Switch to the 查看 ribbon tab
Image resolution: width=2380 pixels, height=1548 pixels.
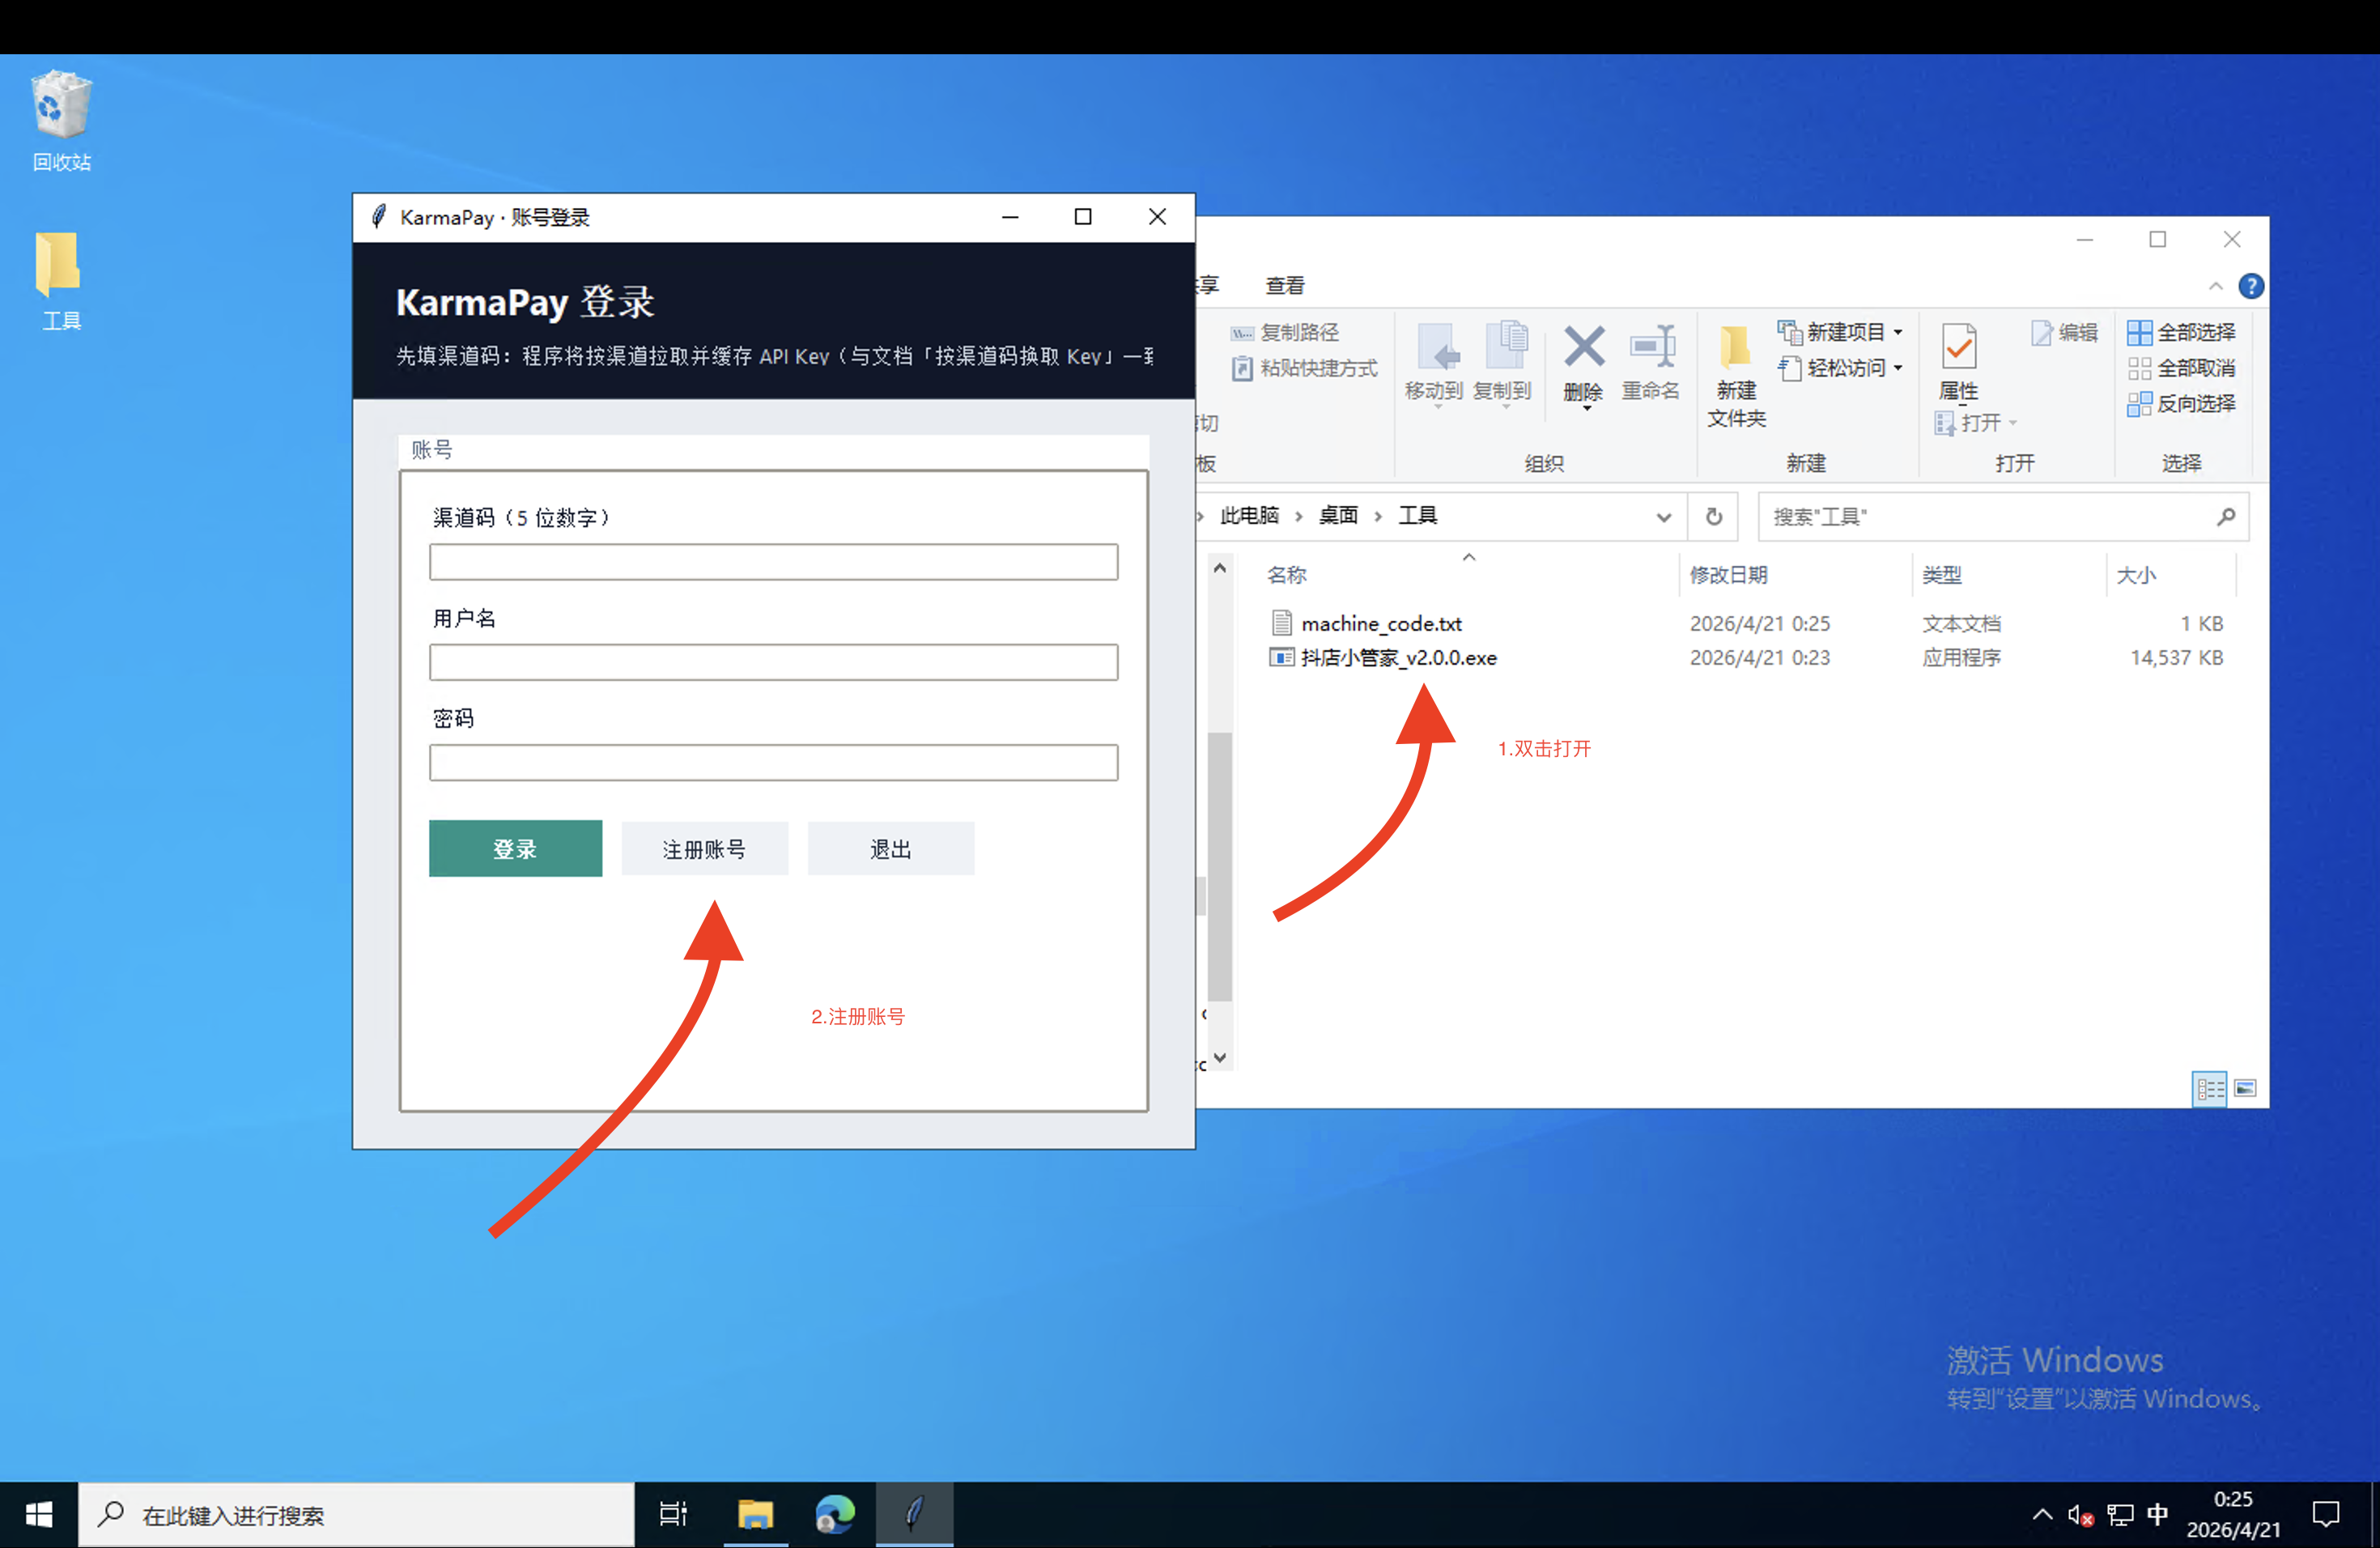(x=1285, y=286)
